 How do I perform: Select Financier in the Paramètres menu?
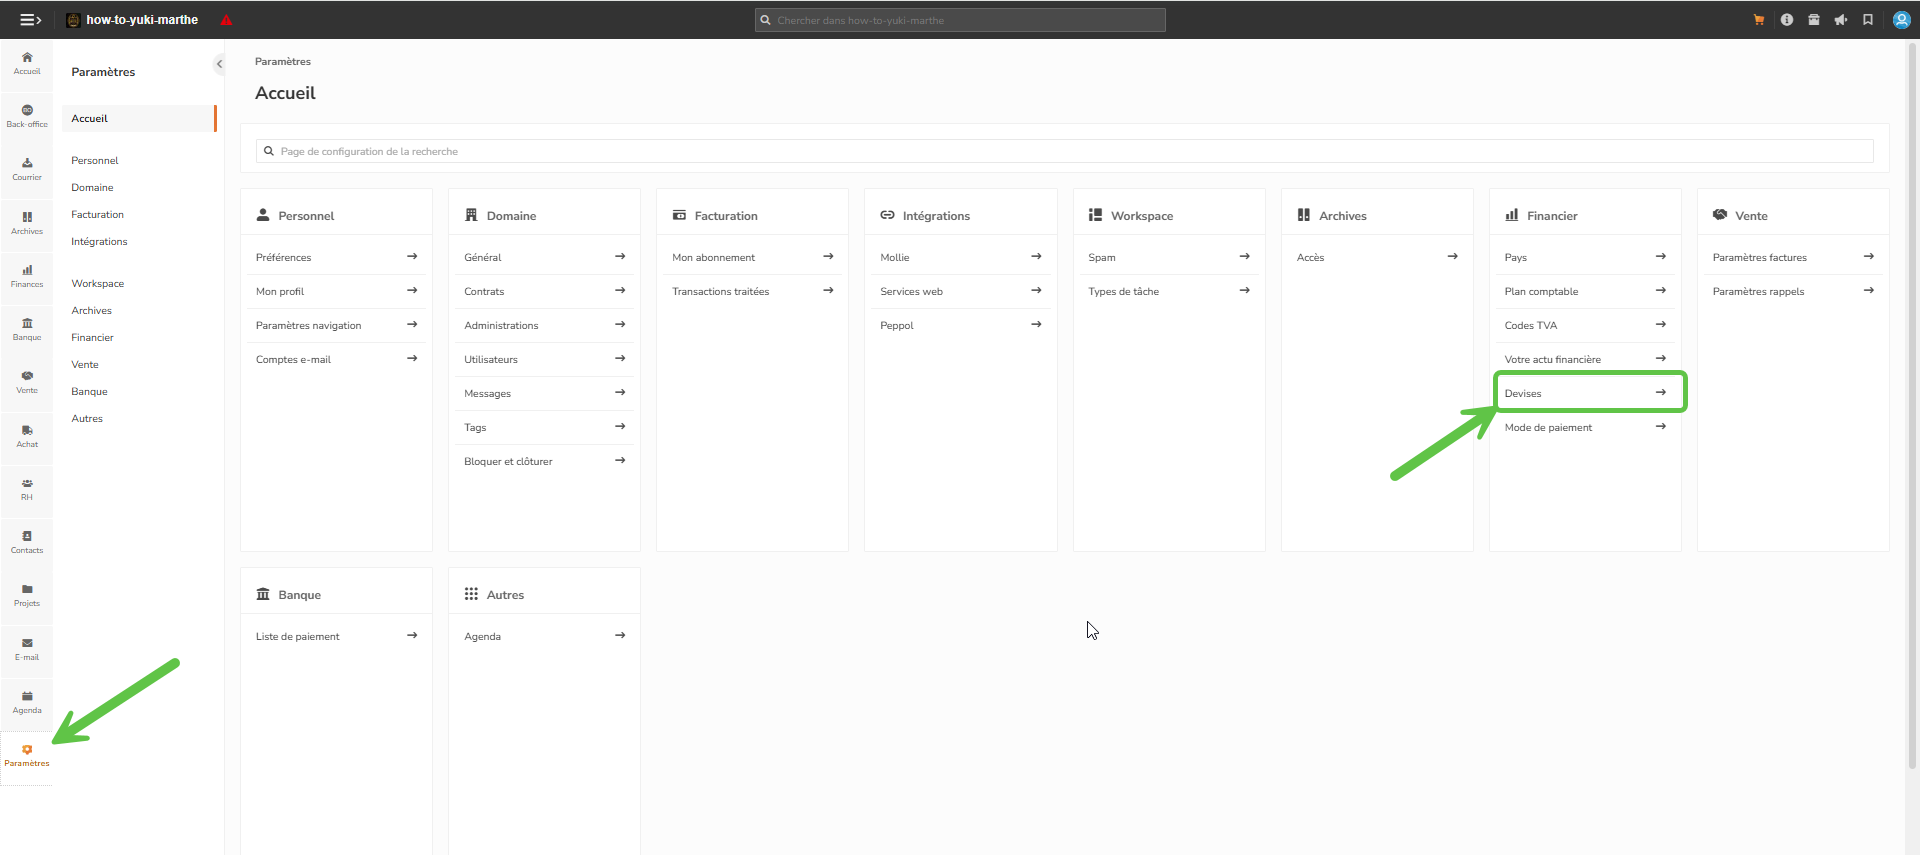(x=92, y=337)
